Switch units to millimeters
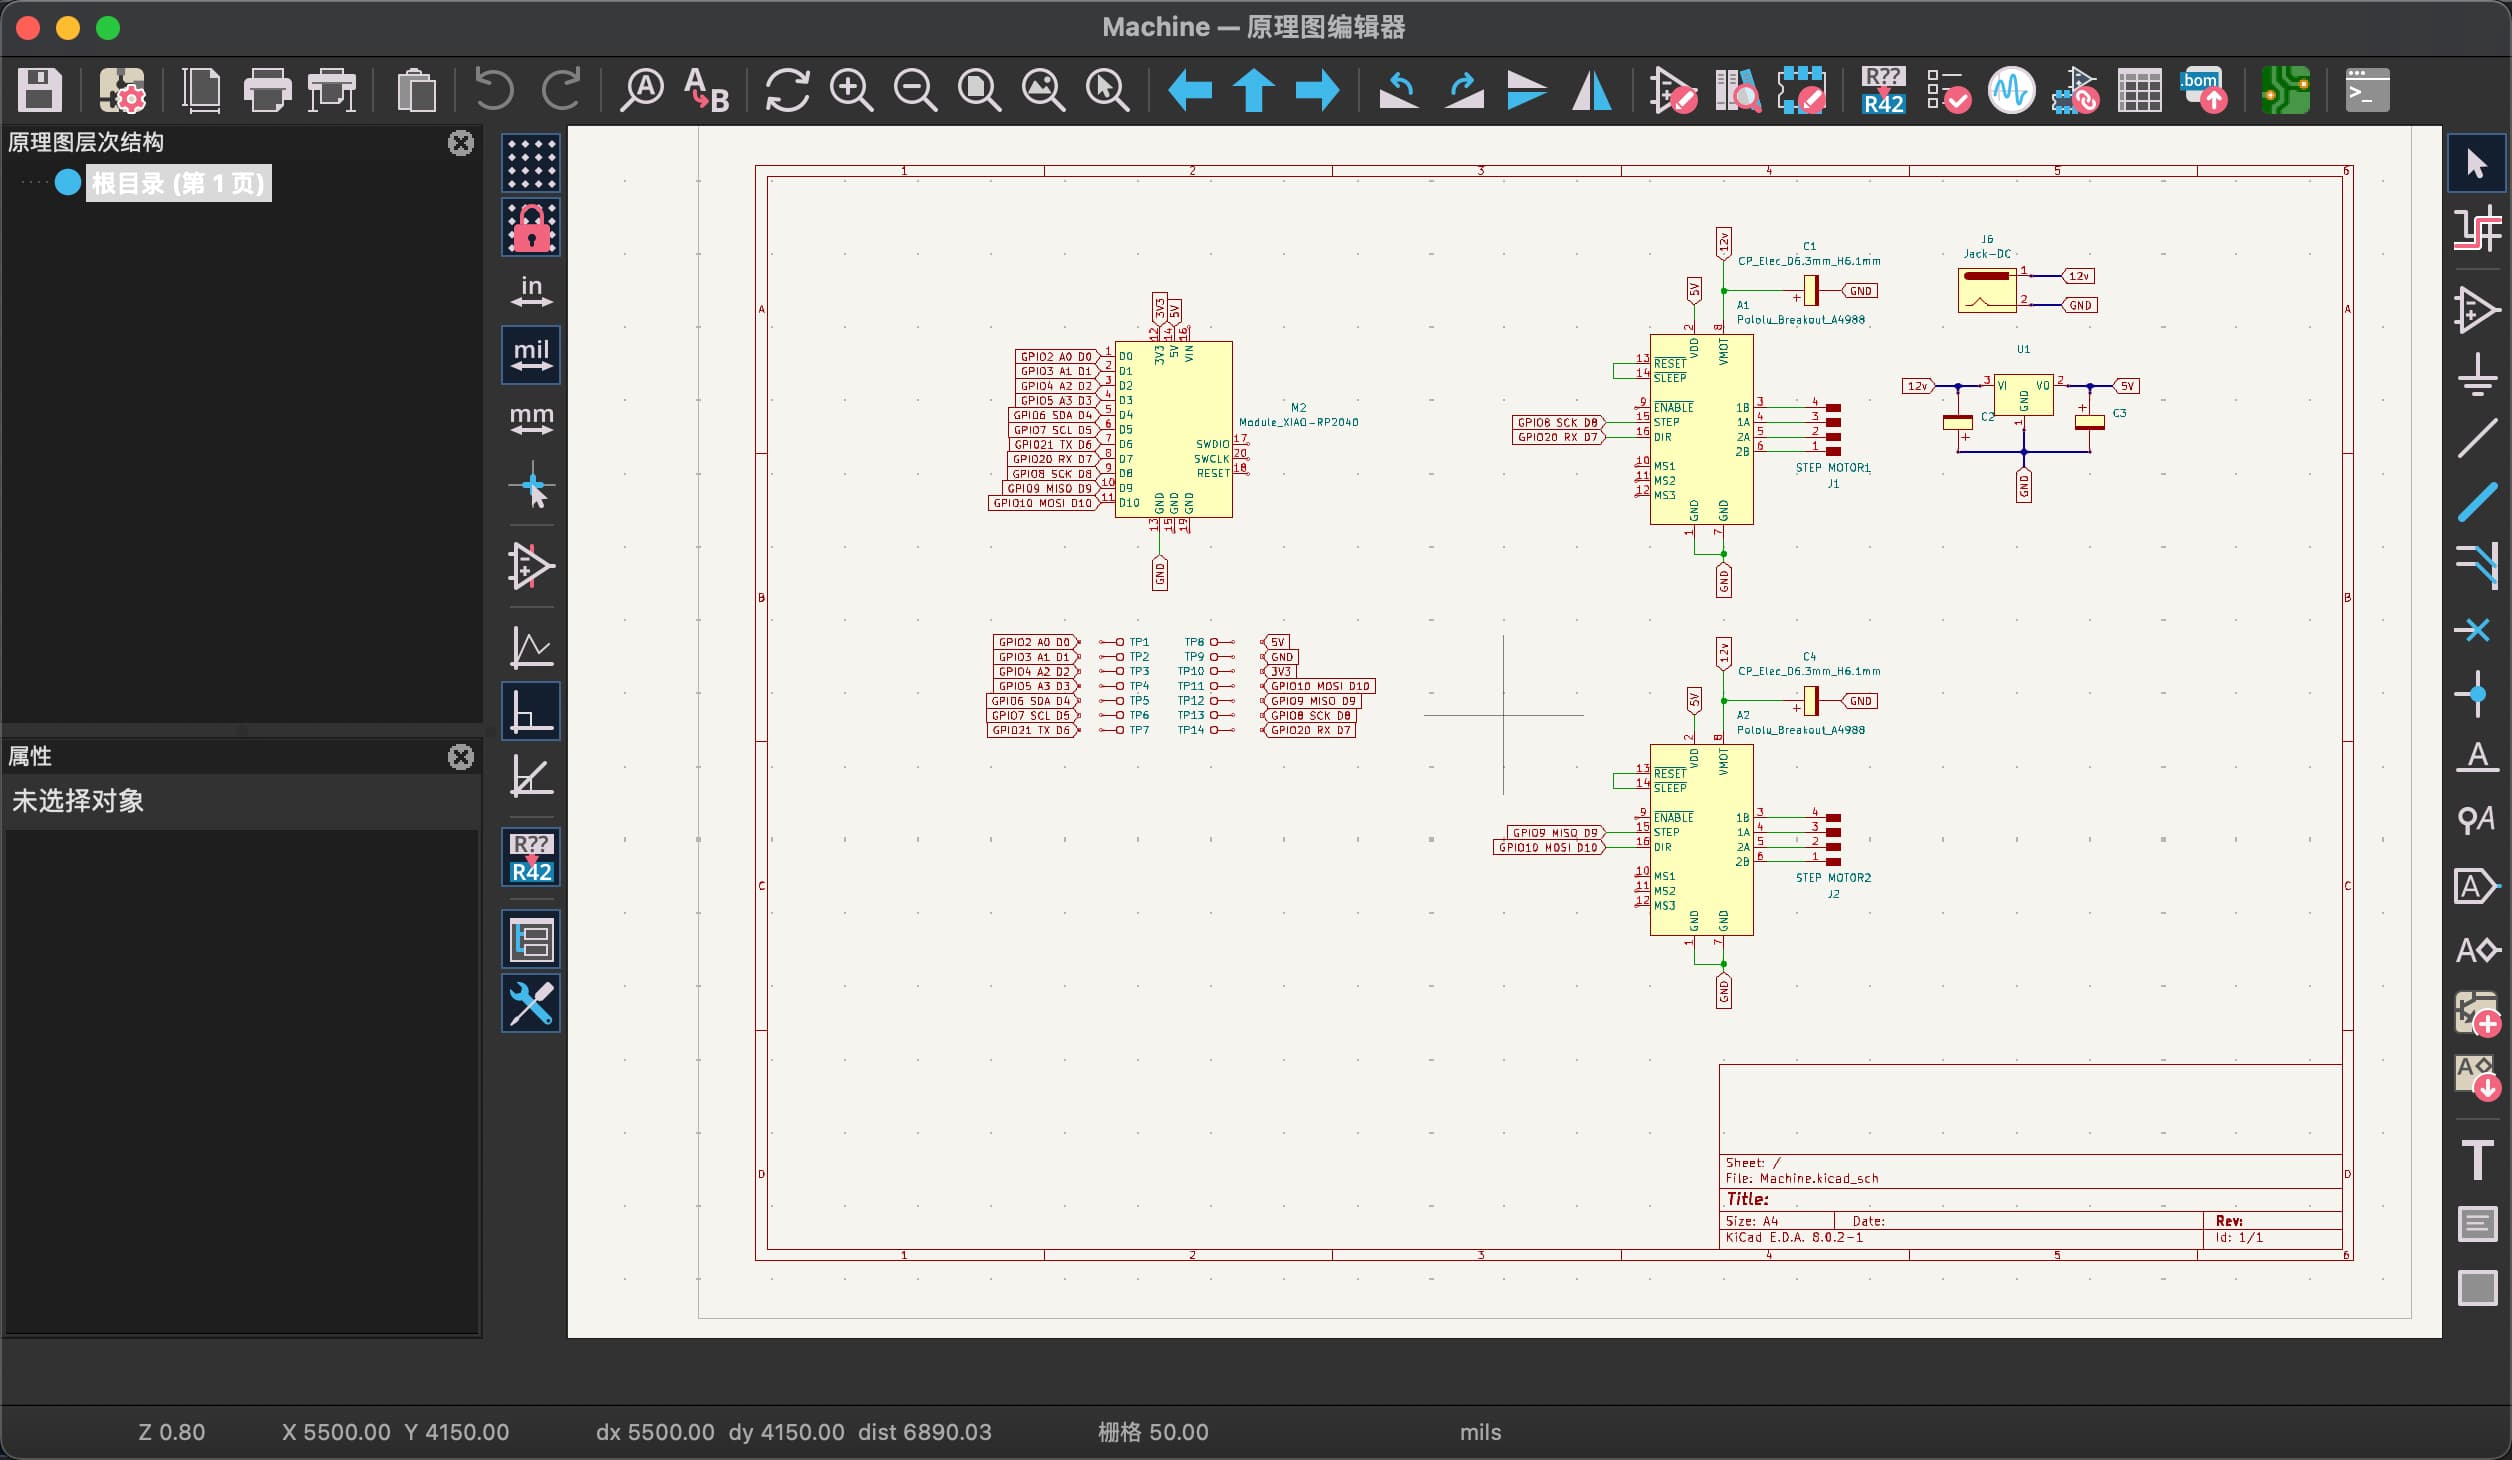2512x1460 pixels. pyautogui.click(x=531, y=419)
